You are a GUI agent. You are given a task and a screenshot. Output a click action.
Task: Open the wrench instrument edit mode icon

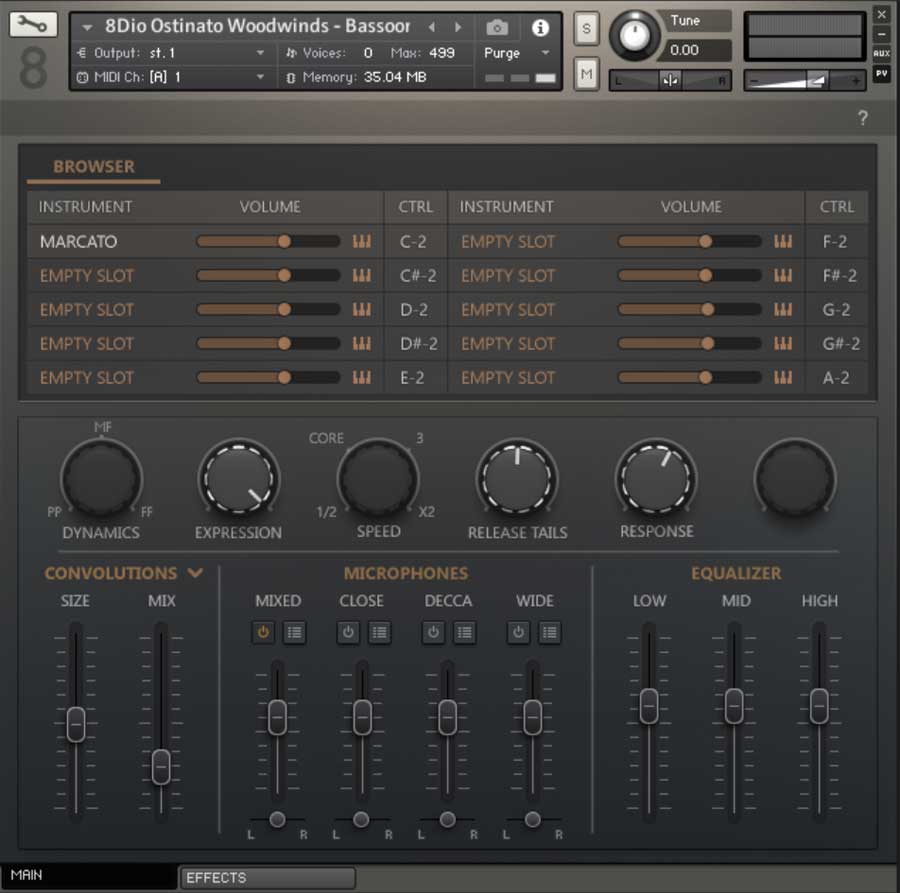[x=33, y=25]
